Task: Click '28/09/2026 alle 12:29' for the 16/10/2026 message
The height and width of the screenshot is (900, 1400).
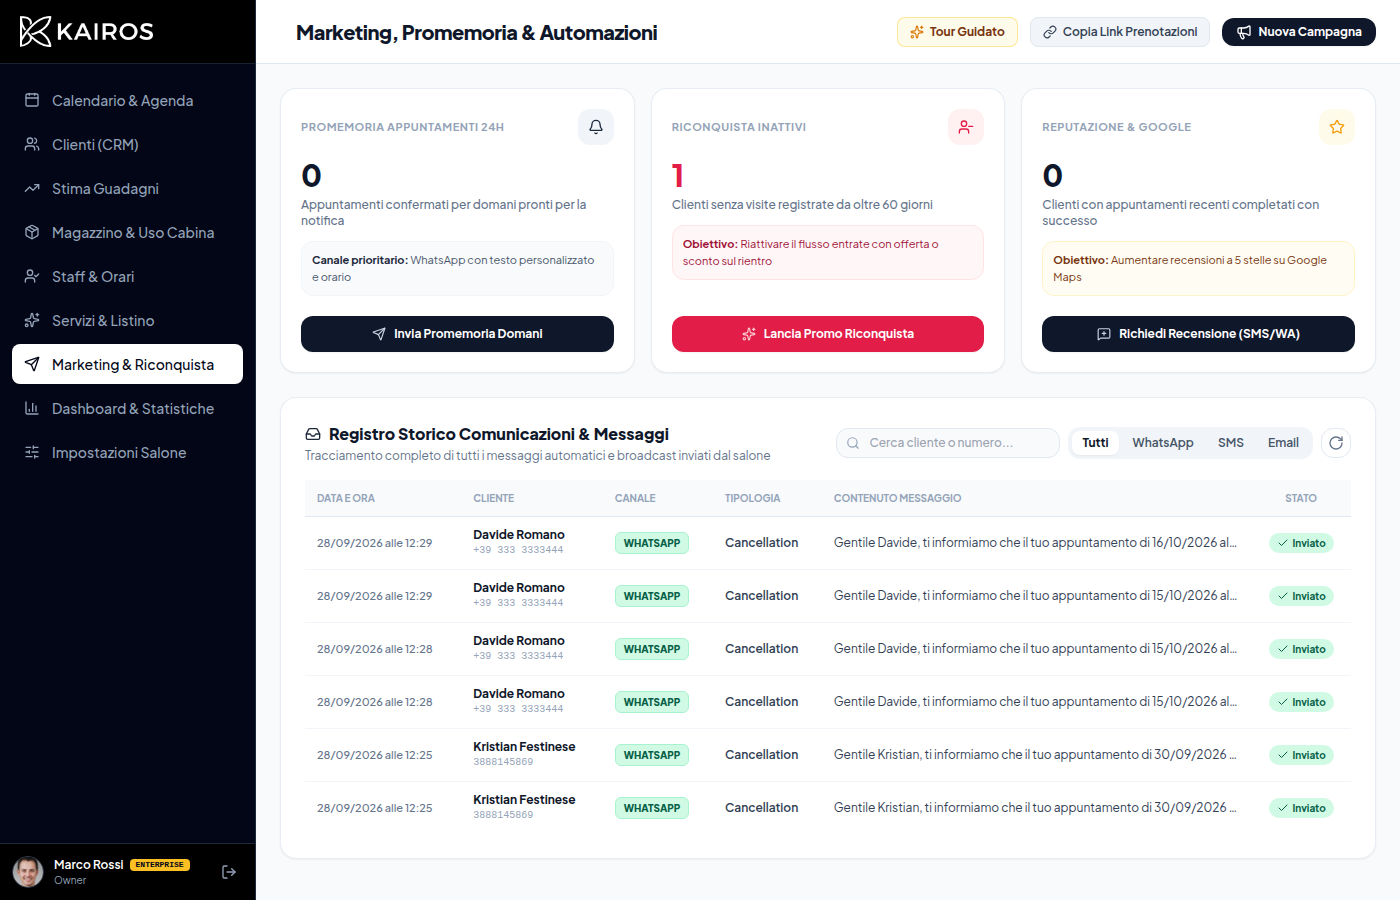Action: pos(375,543)
